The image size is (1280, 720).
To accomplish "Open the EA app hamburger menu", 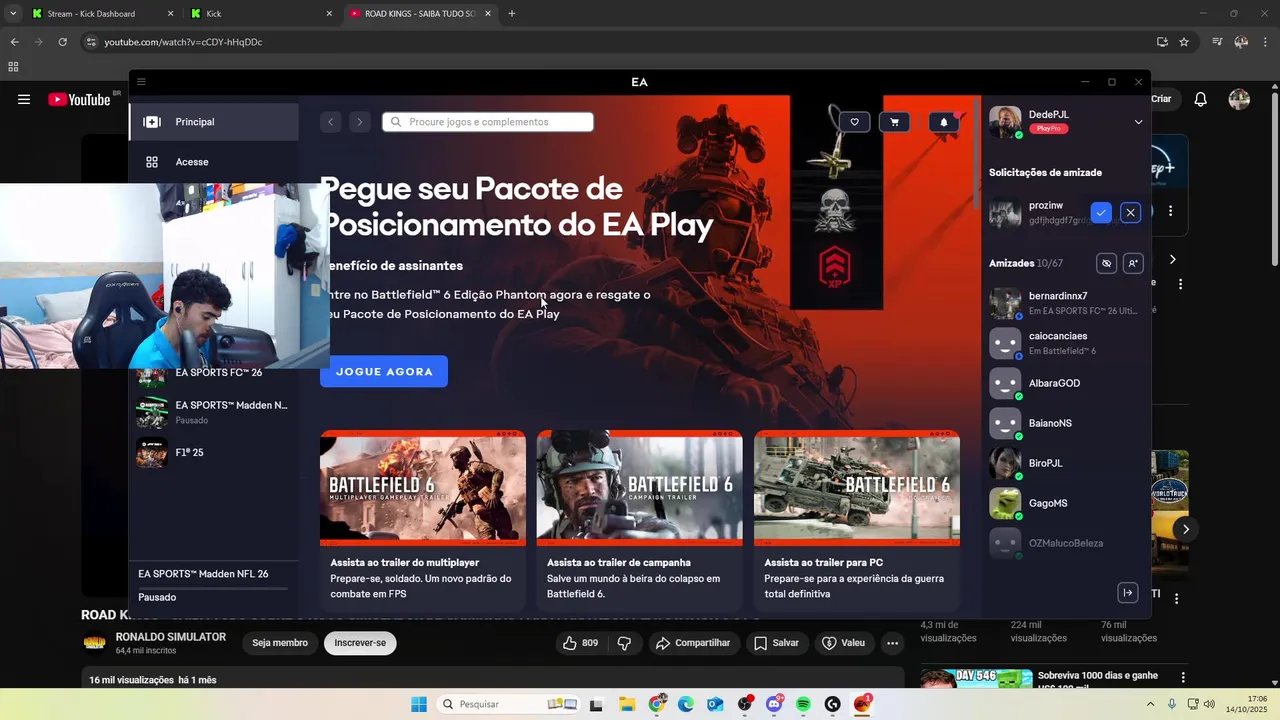I will pos(141,82).
